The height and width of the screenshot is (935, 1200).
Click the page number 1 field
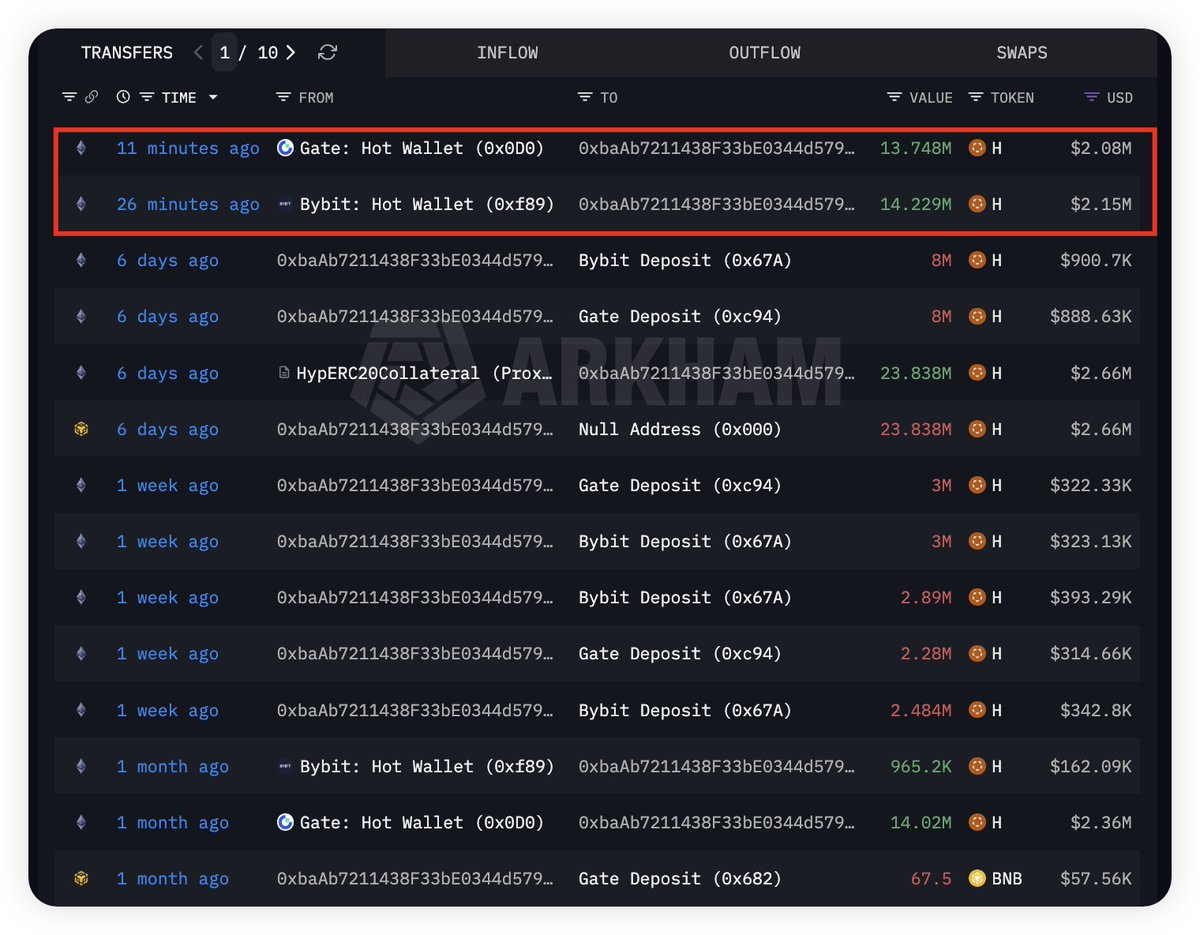coord(225,52)
